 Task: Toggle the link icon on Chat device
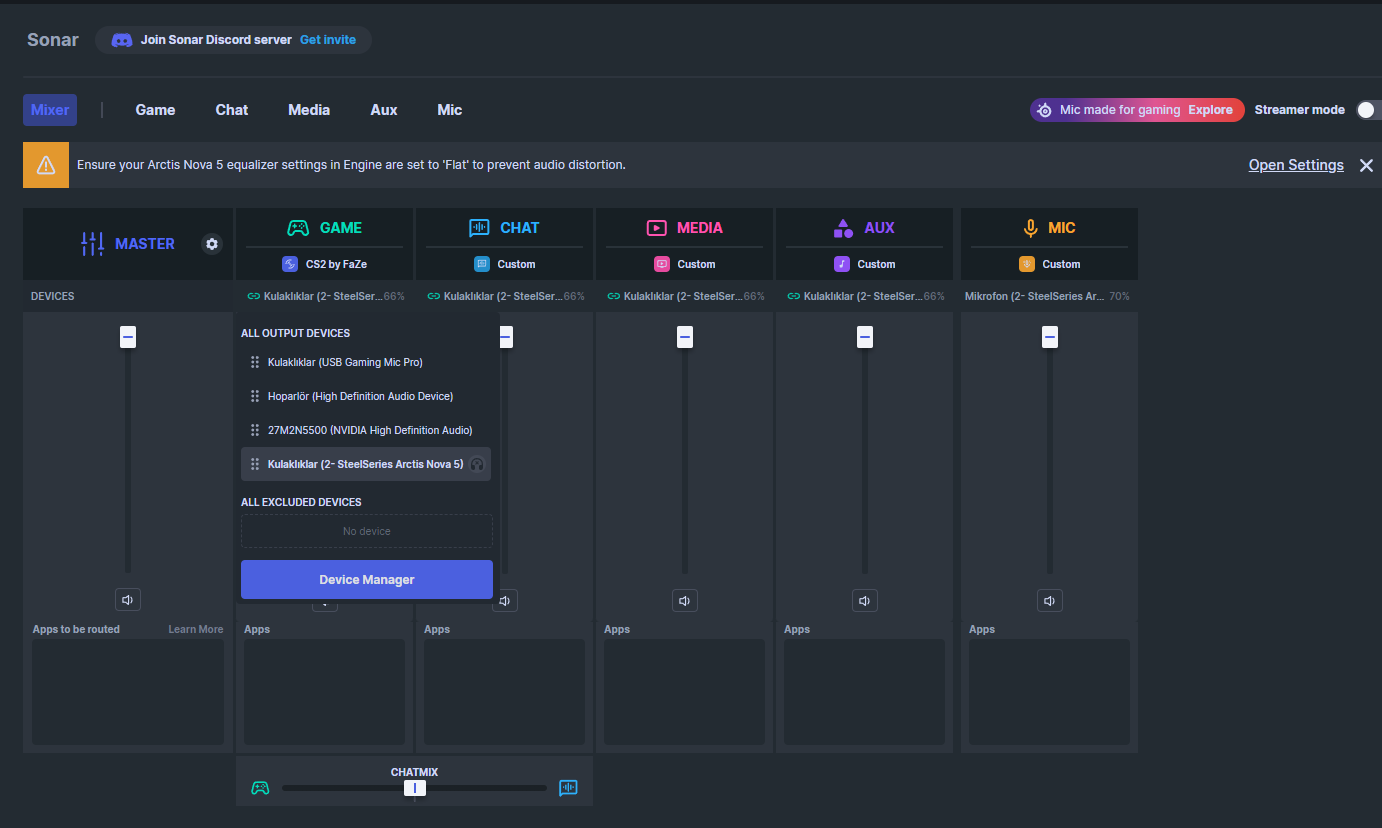tap(433, 296)
